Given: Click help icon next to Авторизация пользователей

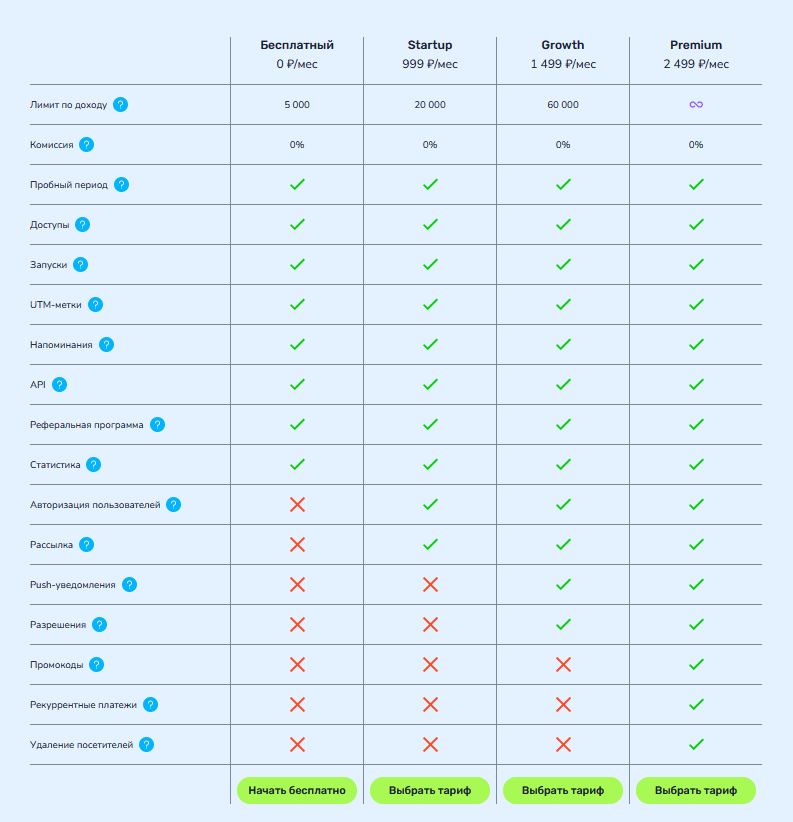Looking at the screenshot, I should pyautogui.click(x=173, y=504).
